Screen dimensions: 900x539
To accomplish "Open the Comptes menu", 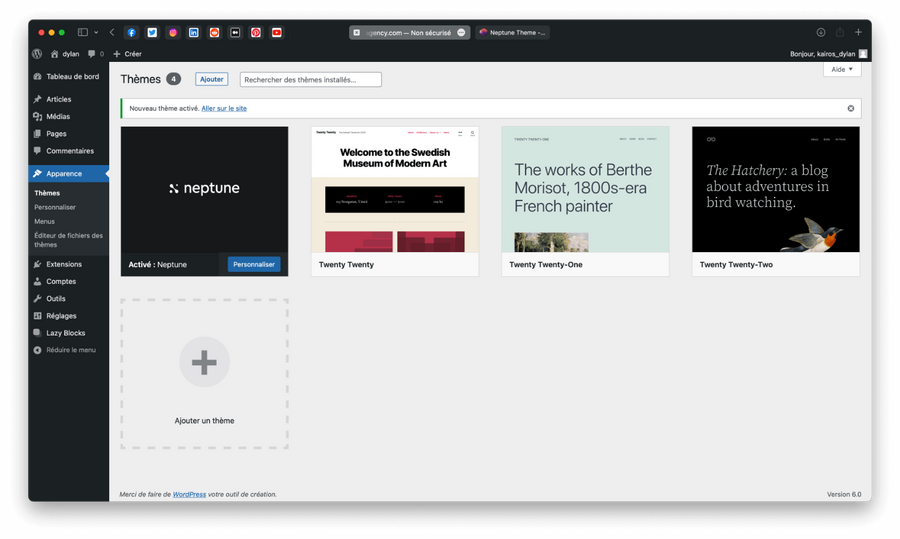I will (x=68, y=282).
